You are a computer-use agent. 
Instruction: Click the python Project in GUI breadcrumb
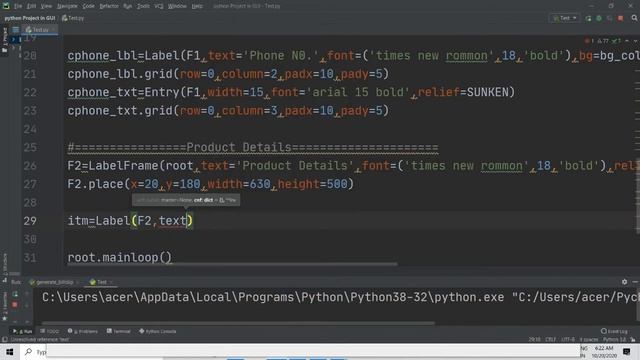29,18
